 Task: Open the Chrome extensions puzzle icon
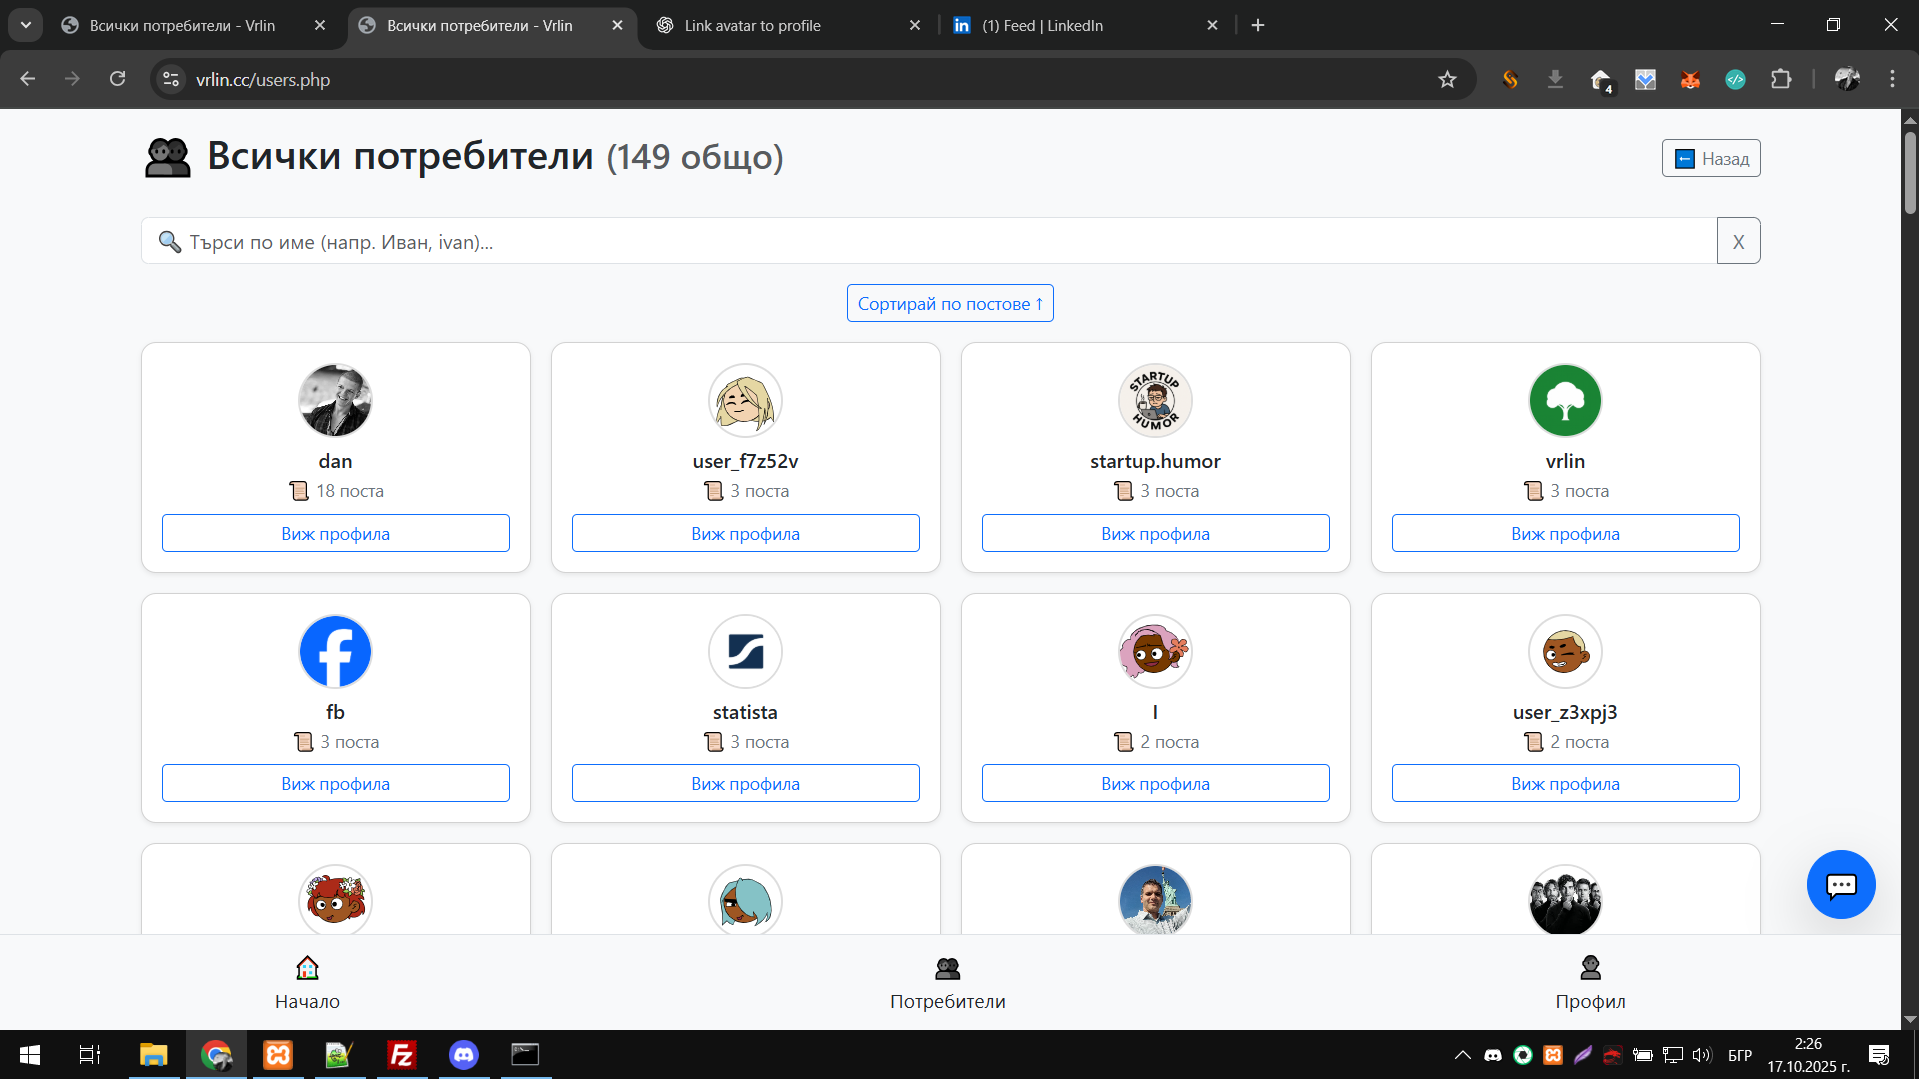point(1780,79)
